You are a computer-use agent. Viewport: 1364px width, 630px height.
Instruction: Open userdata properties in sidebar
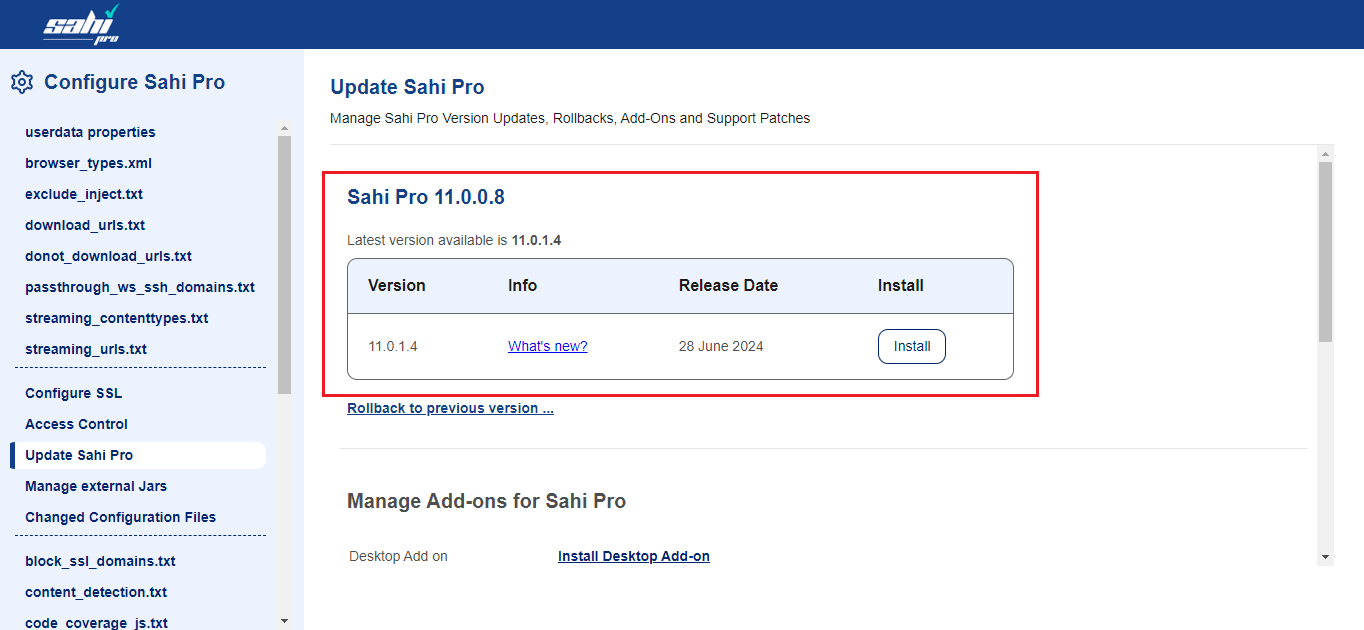pyautogui.click(x=90, y=132)
